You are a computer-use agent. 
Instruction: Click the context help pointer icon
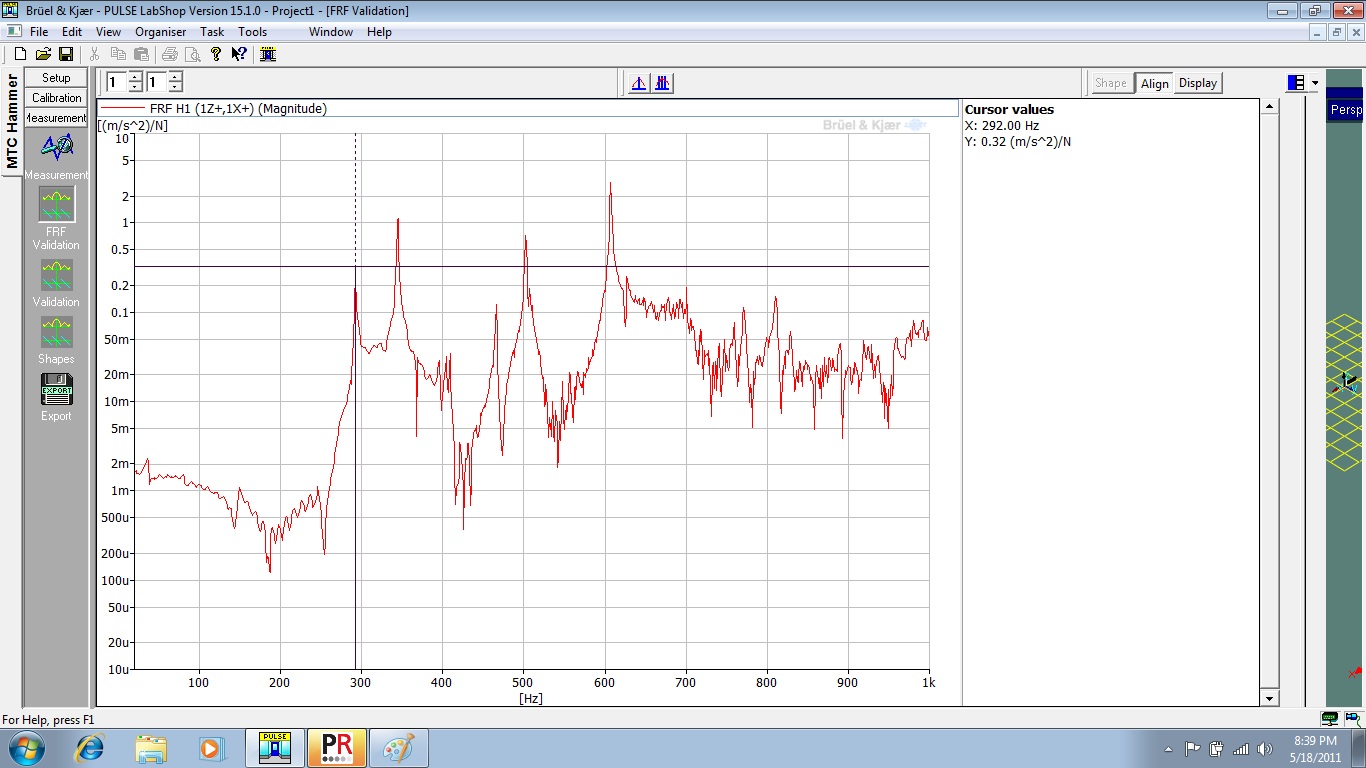coord(238,54)
